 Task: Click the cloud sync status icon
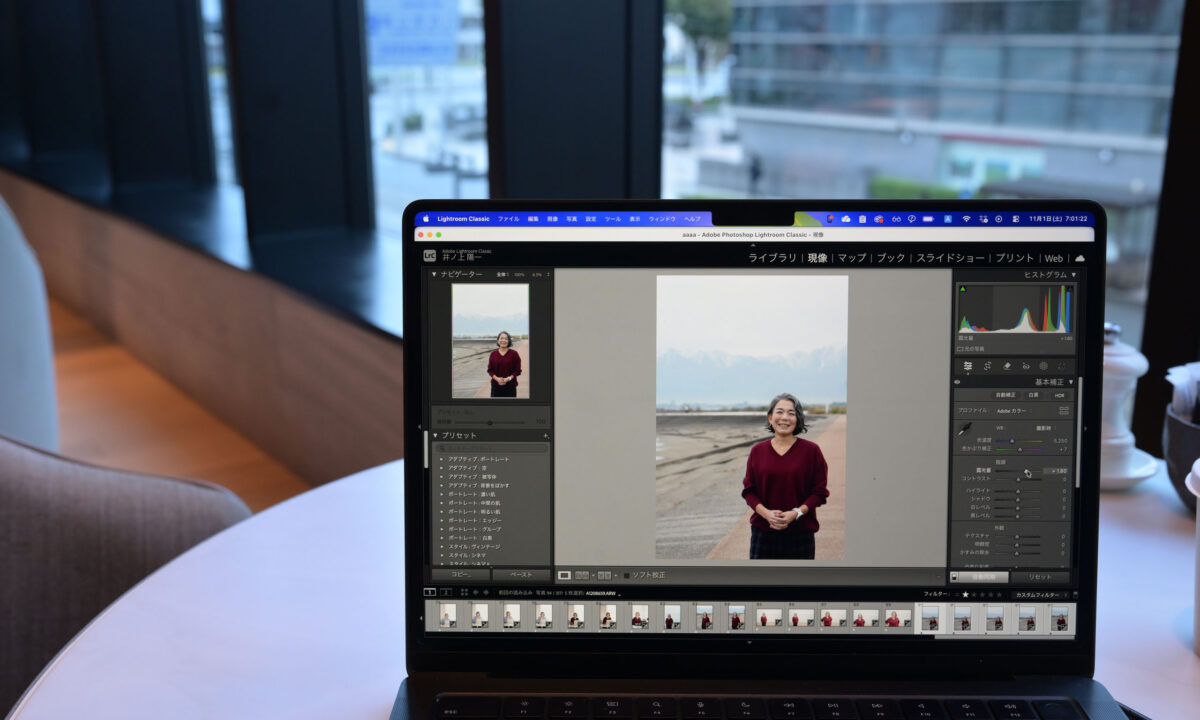coord(1080,258)
